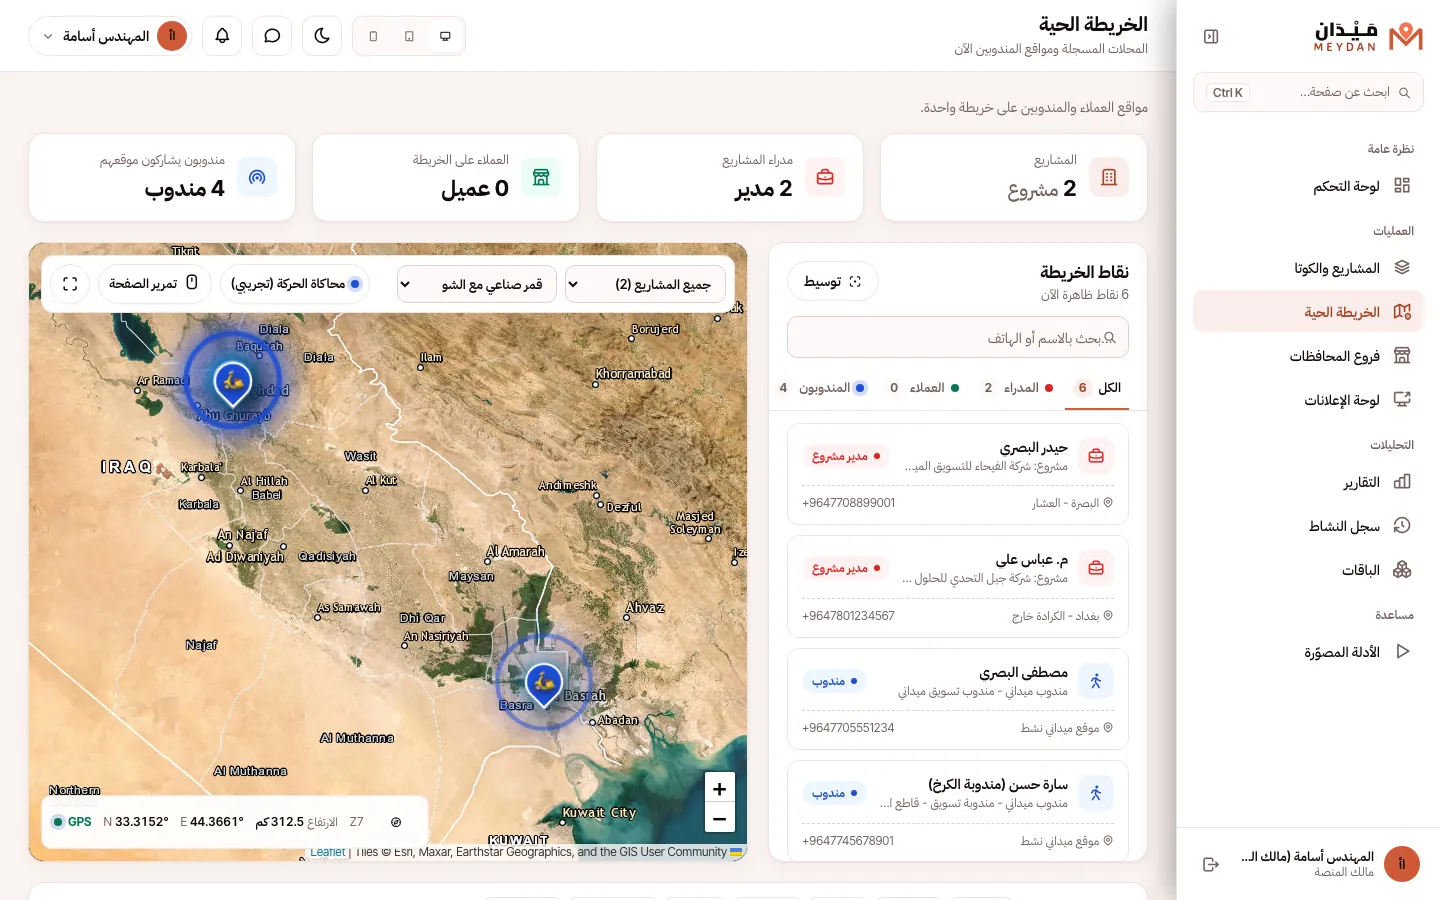Screen dimensions: 1440x900
Task: Click Leaflet attribution link
Action: pos(327,852)
